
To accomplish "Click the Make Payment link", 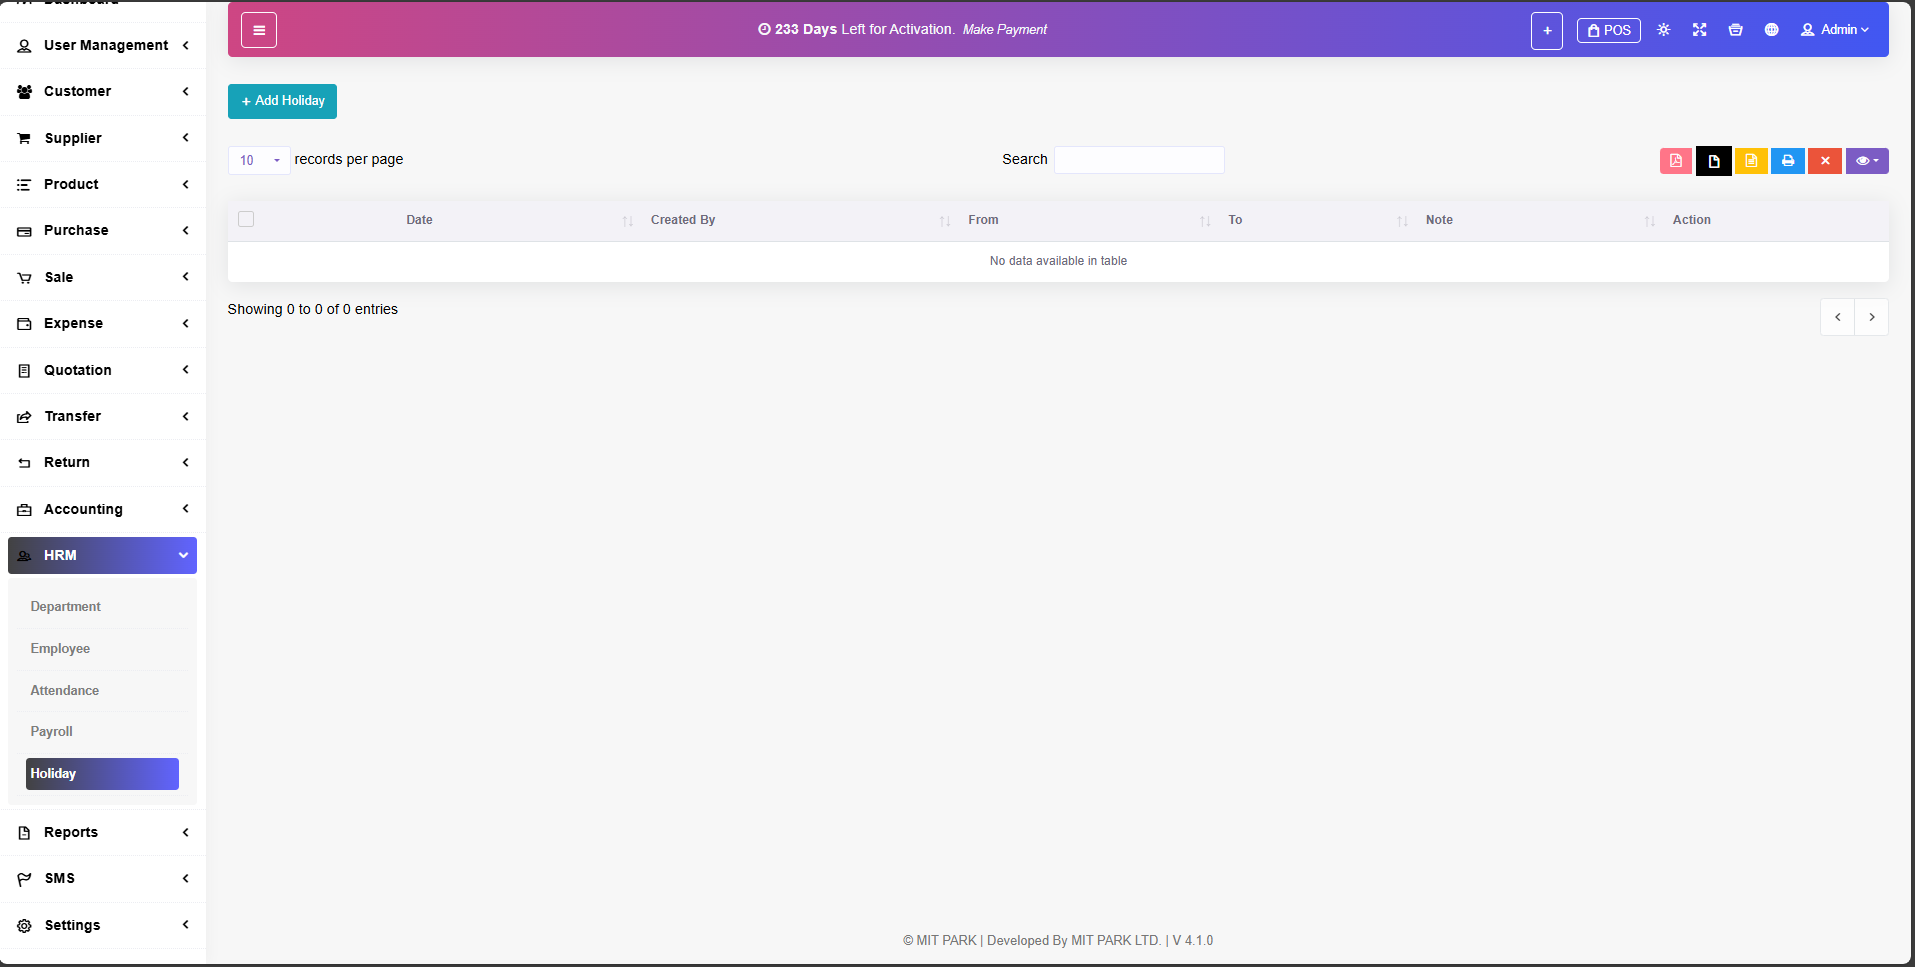I will tap(1004, 30).
